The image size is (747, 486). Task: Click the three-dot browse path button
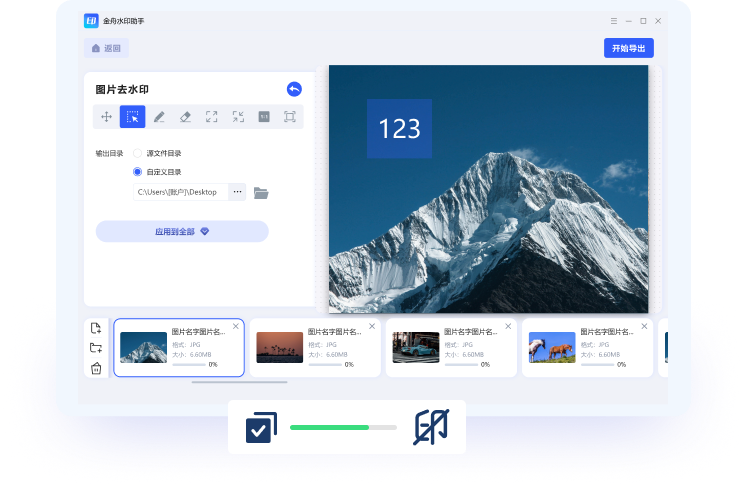pos(237,191)
